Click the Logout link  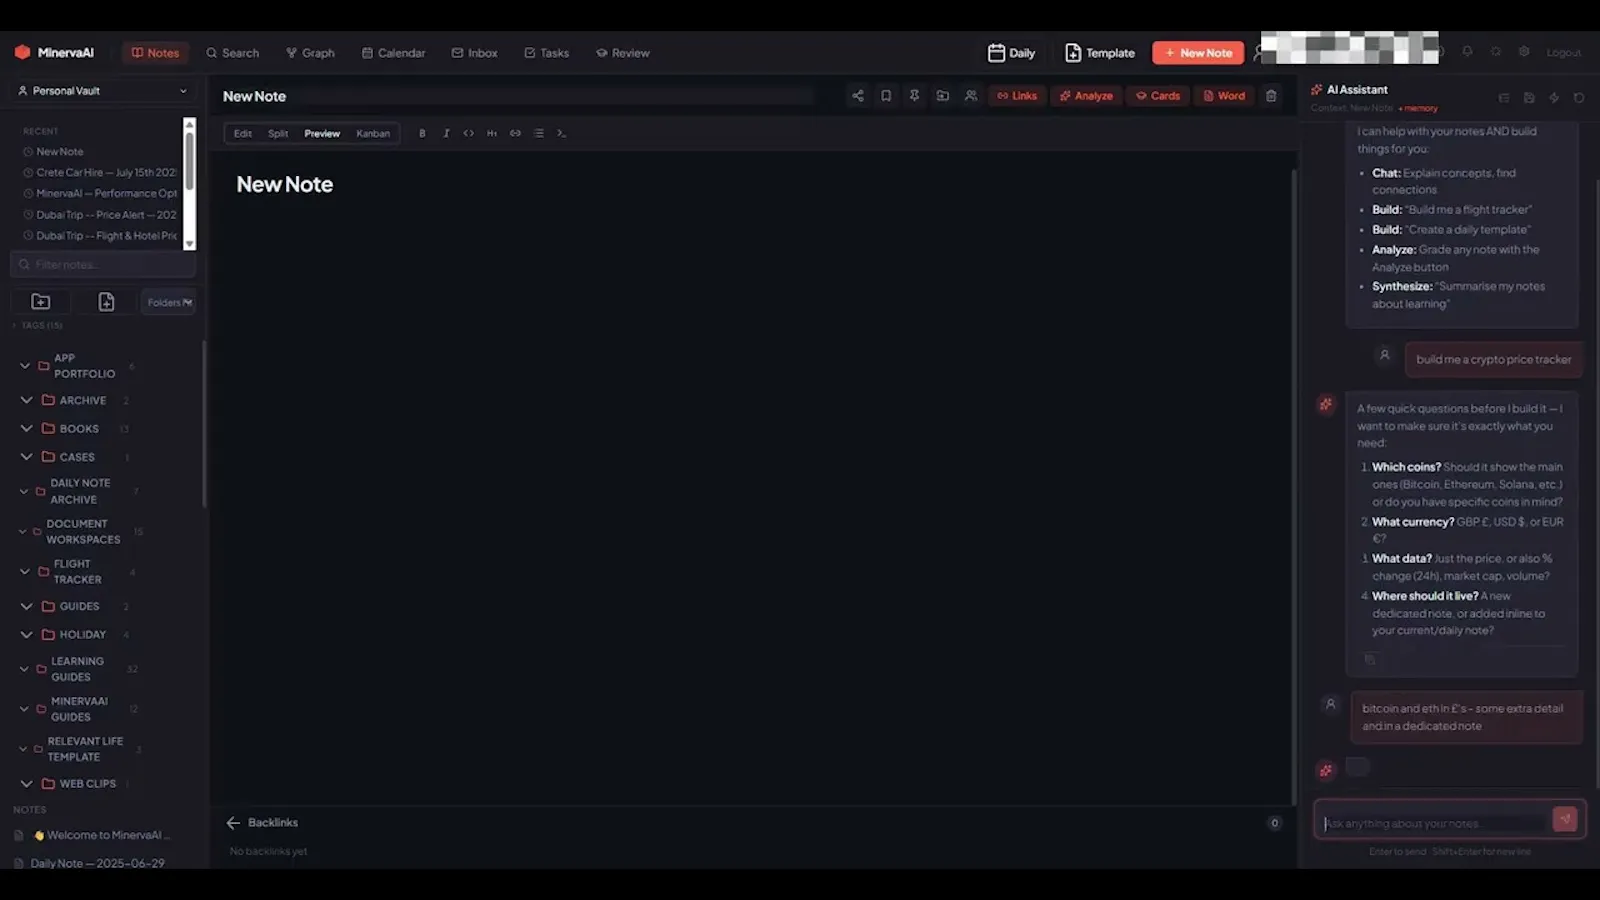coord(1563,53)
